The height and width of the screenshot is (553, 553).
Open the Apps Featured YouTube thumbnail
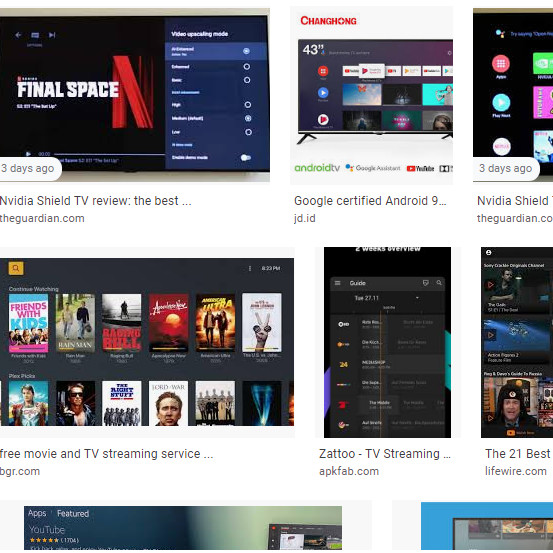(183, 527)
